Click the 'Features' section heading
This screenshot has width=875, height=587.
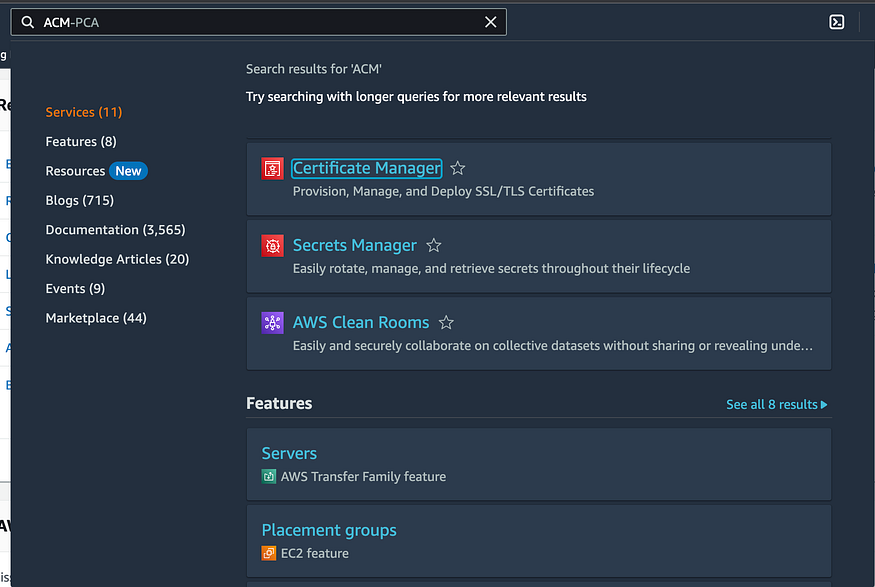point(279,403)
